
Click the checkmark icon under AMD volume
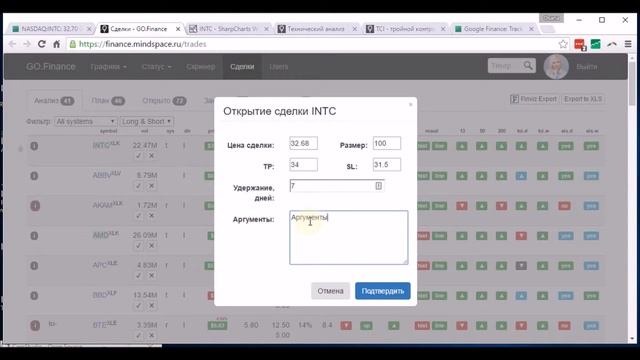pos(138,245)
